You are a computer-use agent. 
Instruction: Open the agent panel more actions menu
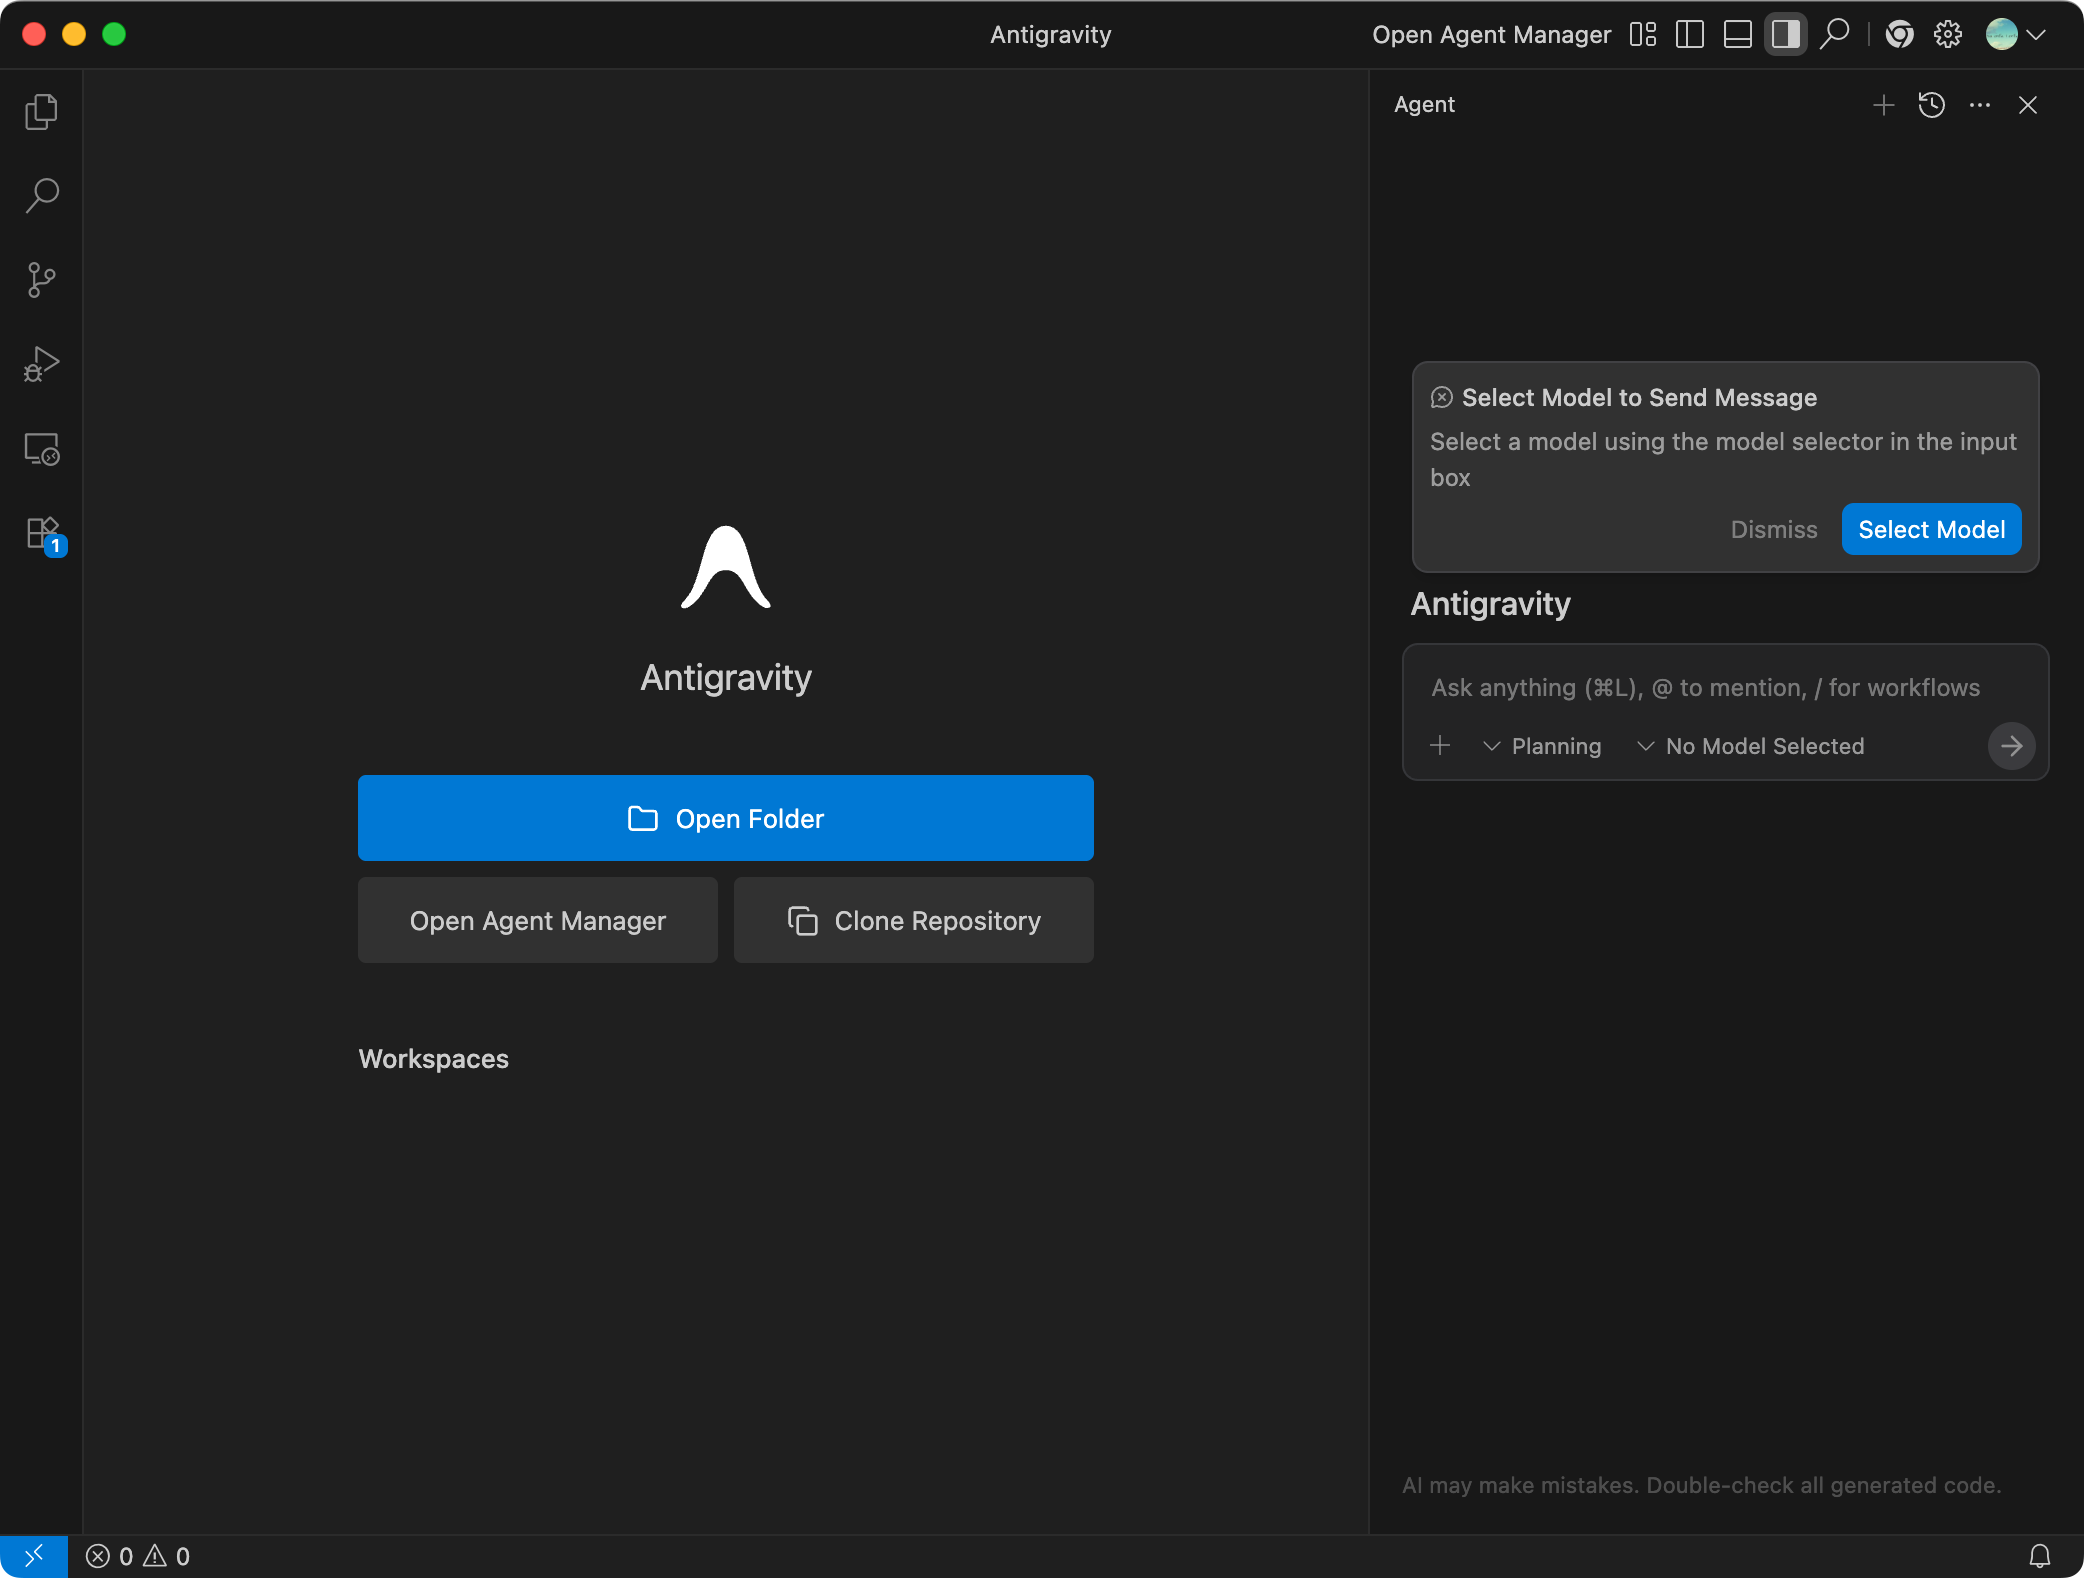tap(1979, 105)
